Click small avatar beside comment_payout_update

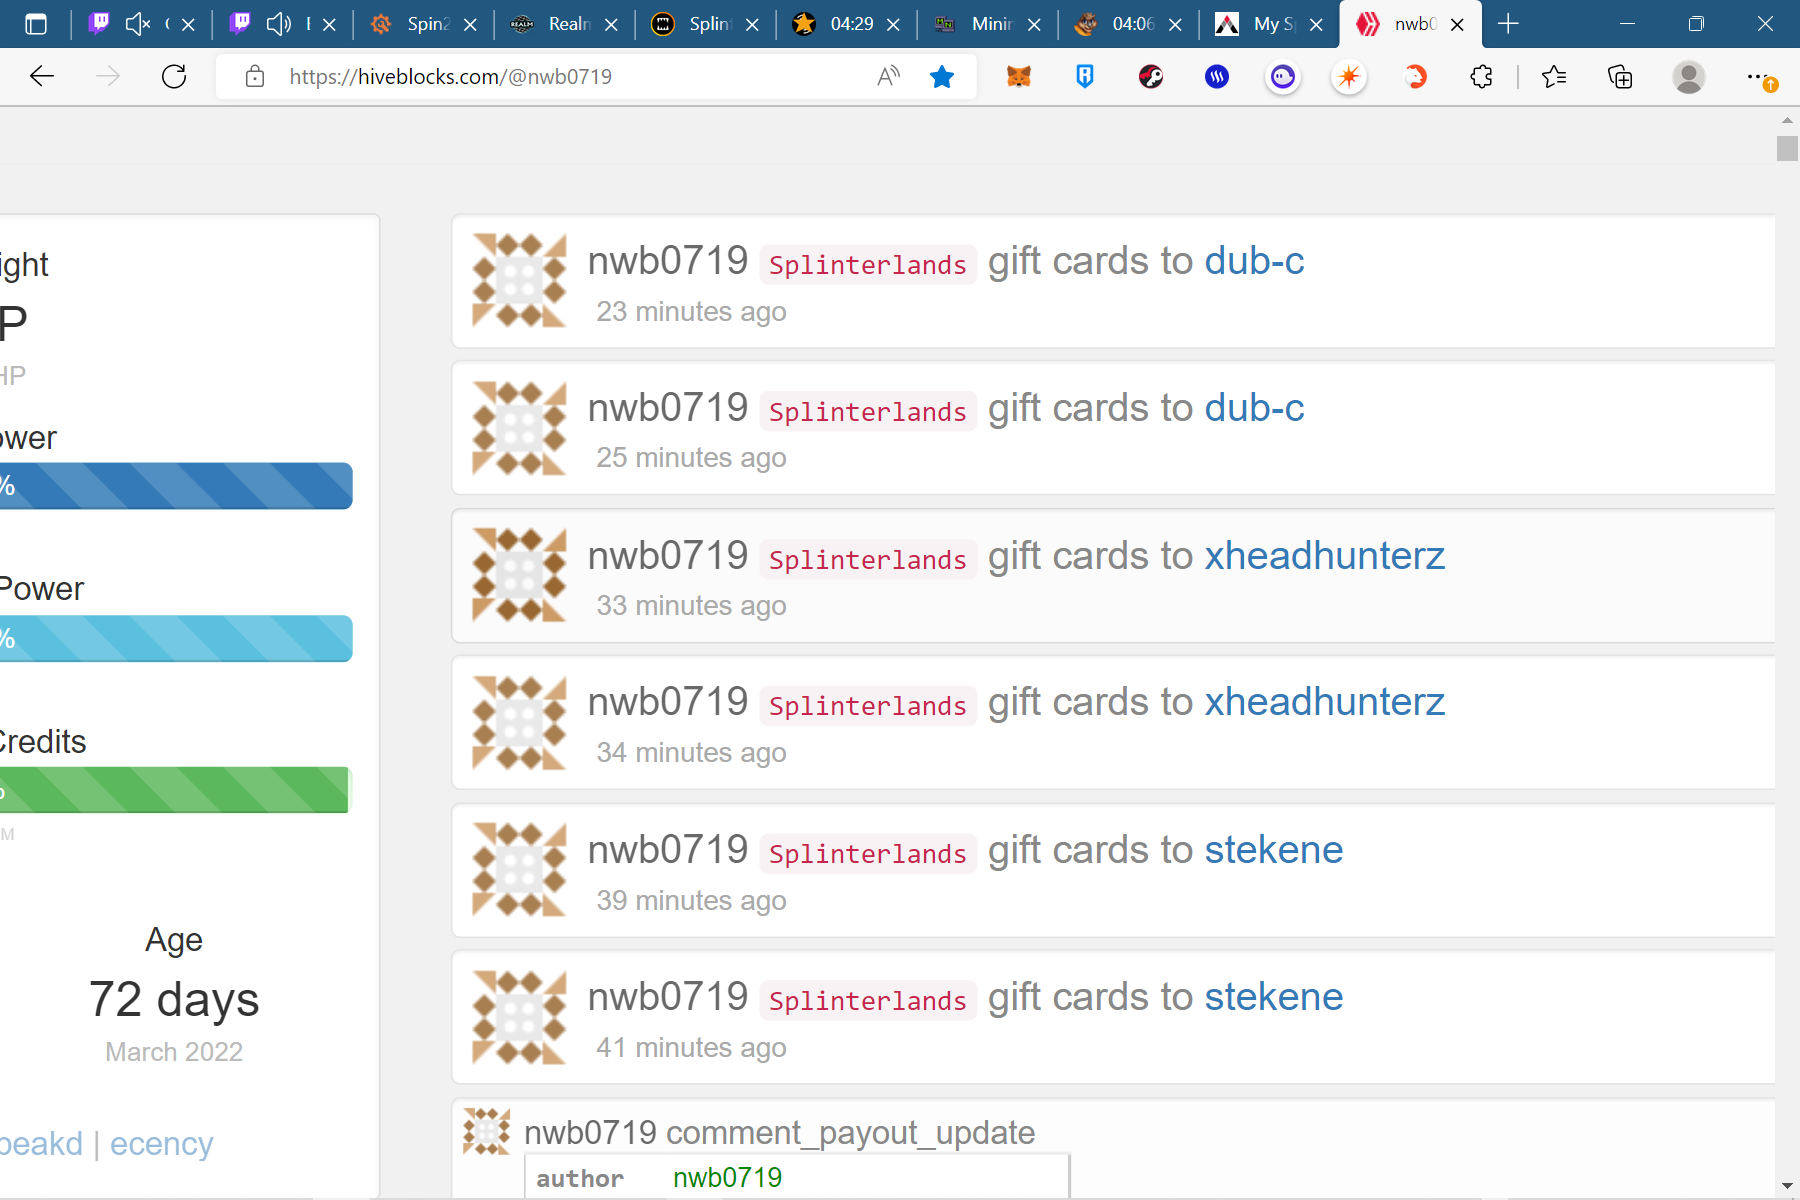(487, 1132)
